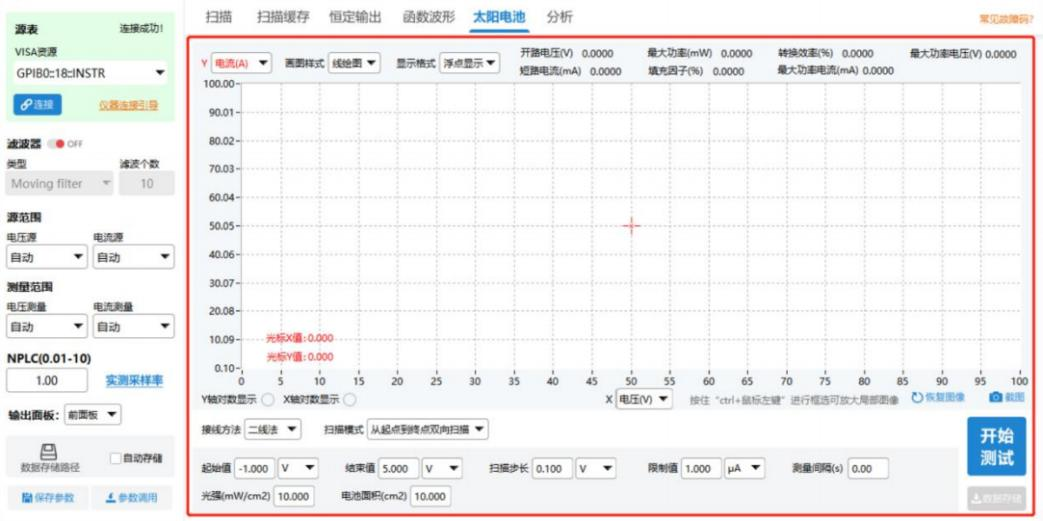
Task: Select the 太阳电池 tab
Action: 500,17
